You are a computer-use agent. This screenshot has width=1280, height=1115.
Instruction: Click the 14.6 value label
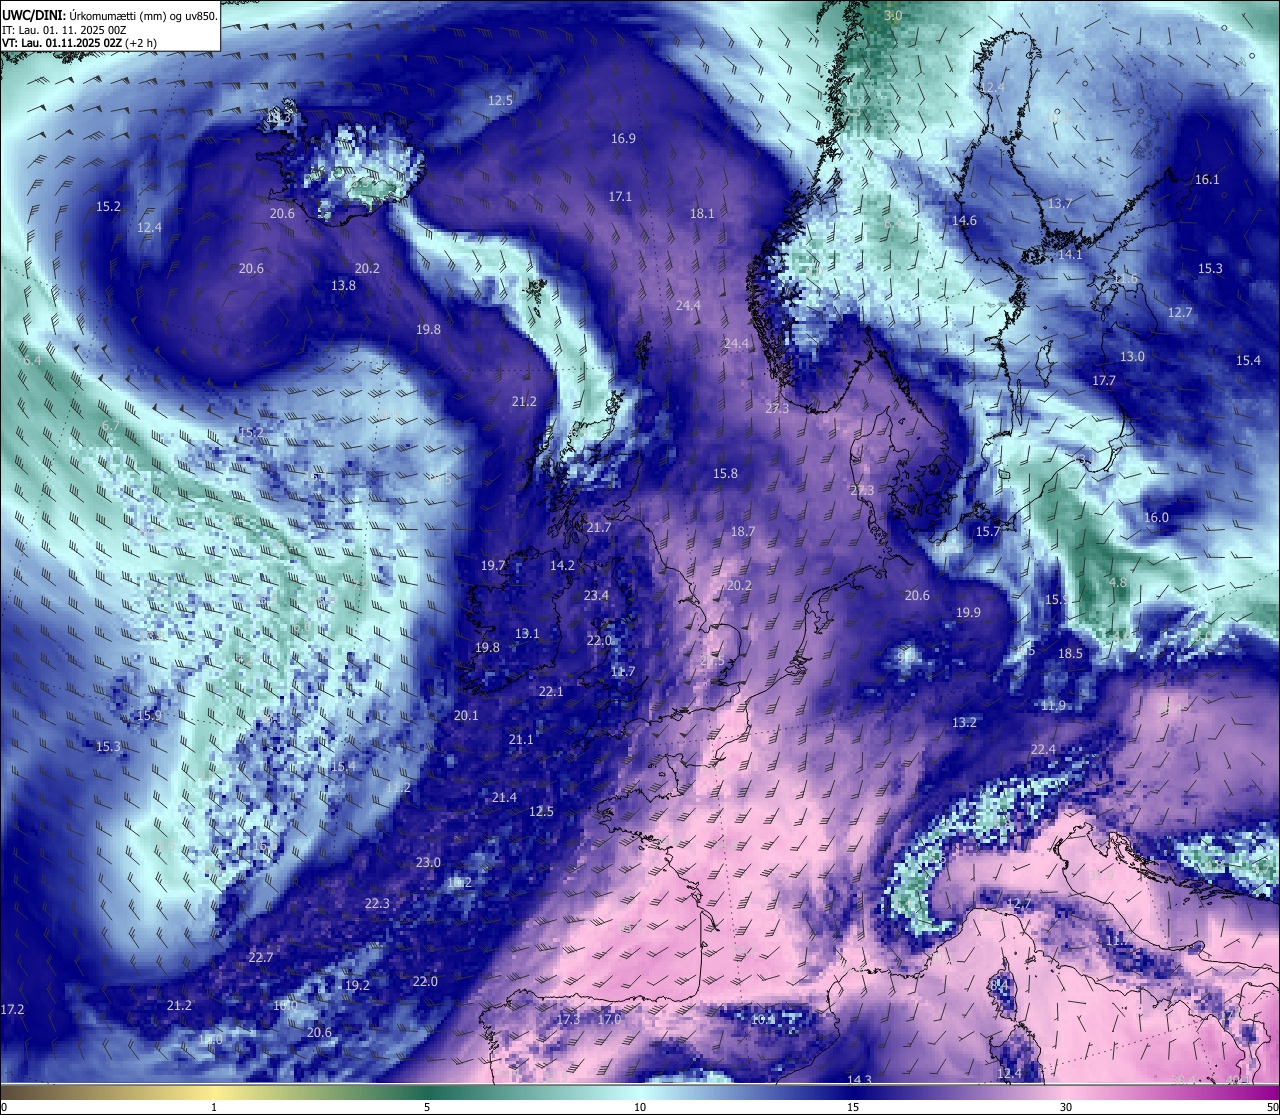(x=964, y=220)
